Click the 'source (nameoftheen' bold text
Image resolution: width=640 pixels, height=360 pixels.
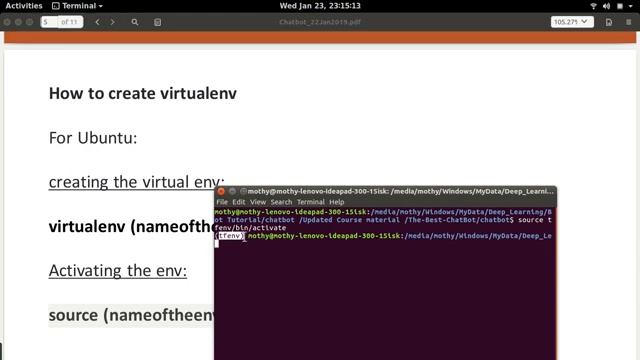[x=131, y=315]
